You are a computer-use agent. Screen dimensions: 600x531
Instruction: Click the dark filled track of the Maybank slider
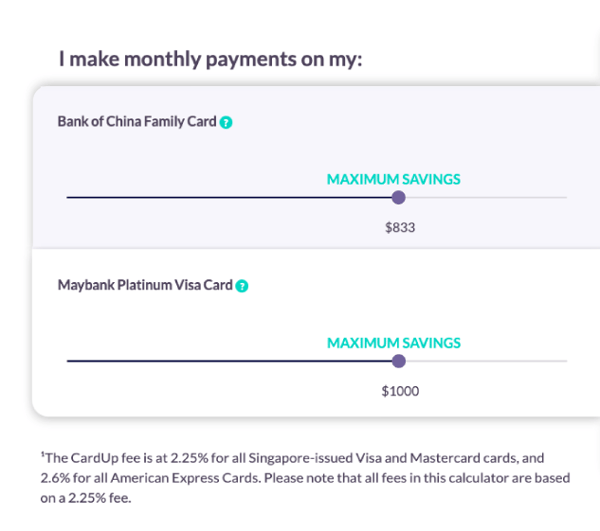(x=230, y=361)
